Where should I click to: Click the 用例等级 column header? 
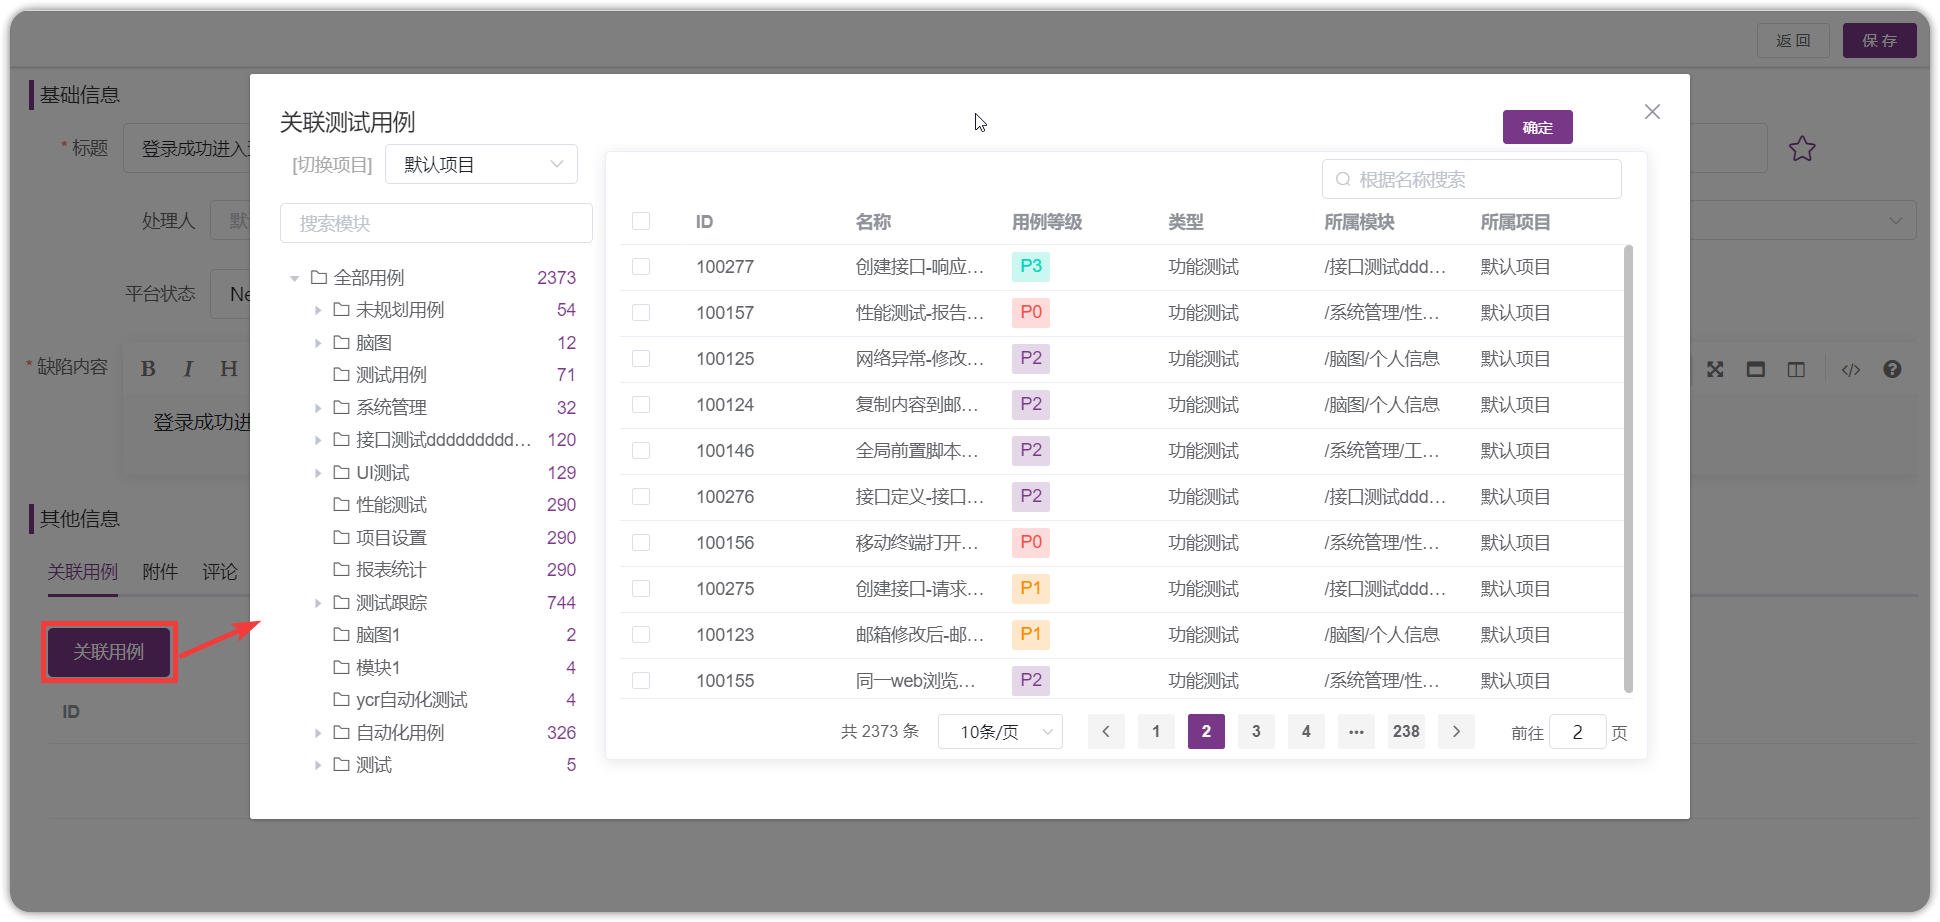(1047, 222)
